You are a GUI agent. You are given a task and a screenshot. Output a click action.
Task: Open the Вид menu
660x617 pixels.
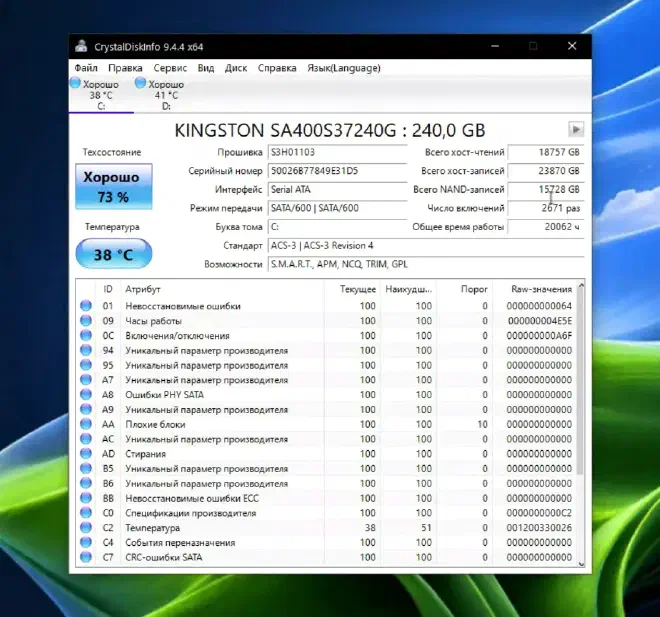coord(206,68)
